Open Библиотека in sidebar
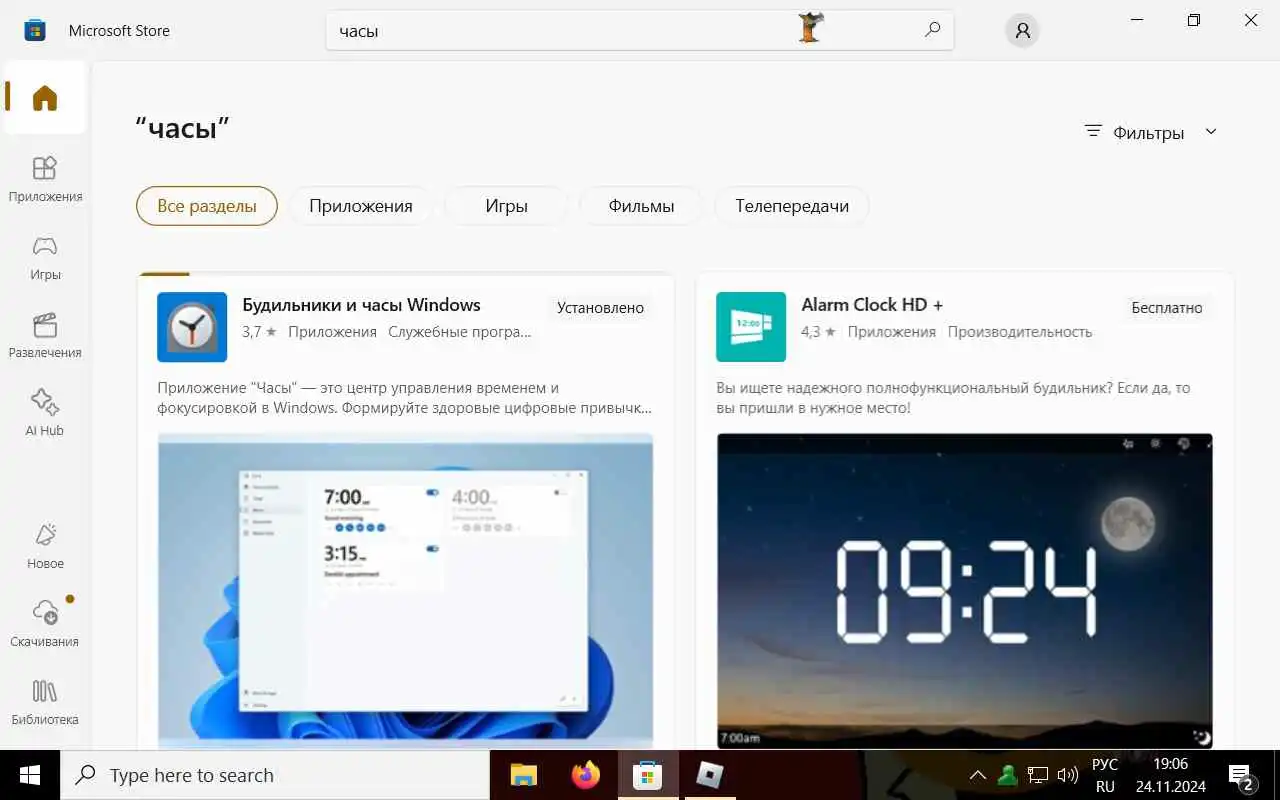Viewport: 1280px width, 800px height. coord(45,702)
